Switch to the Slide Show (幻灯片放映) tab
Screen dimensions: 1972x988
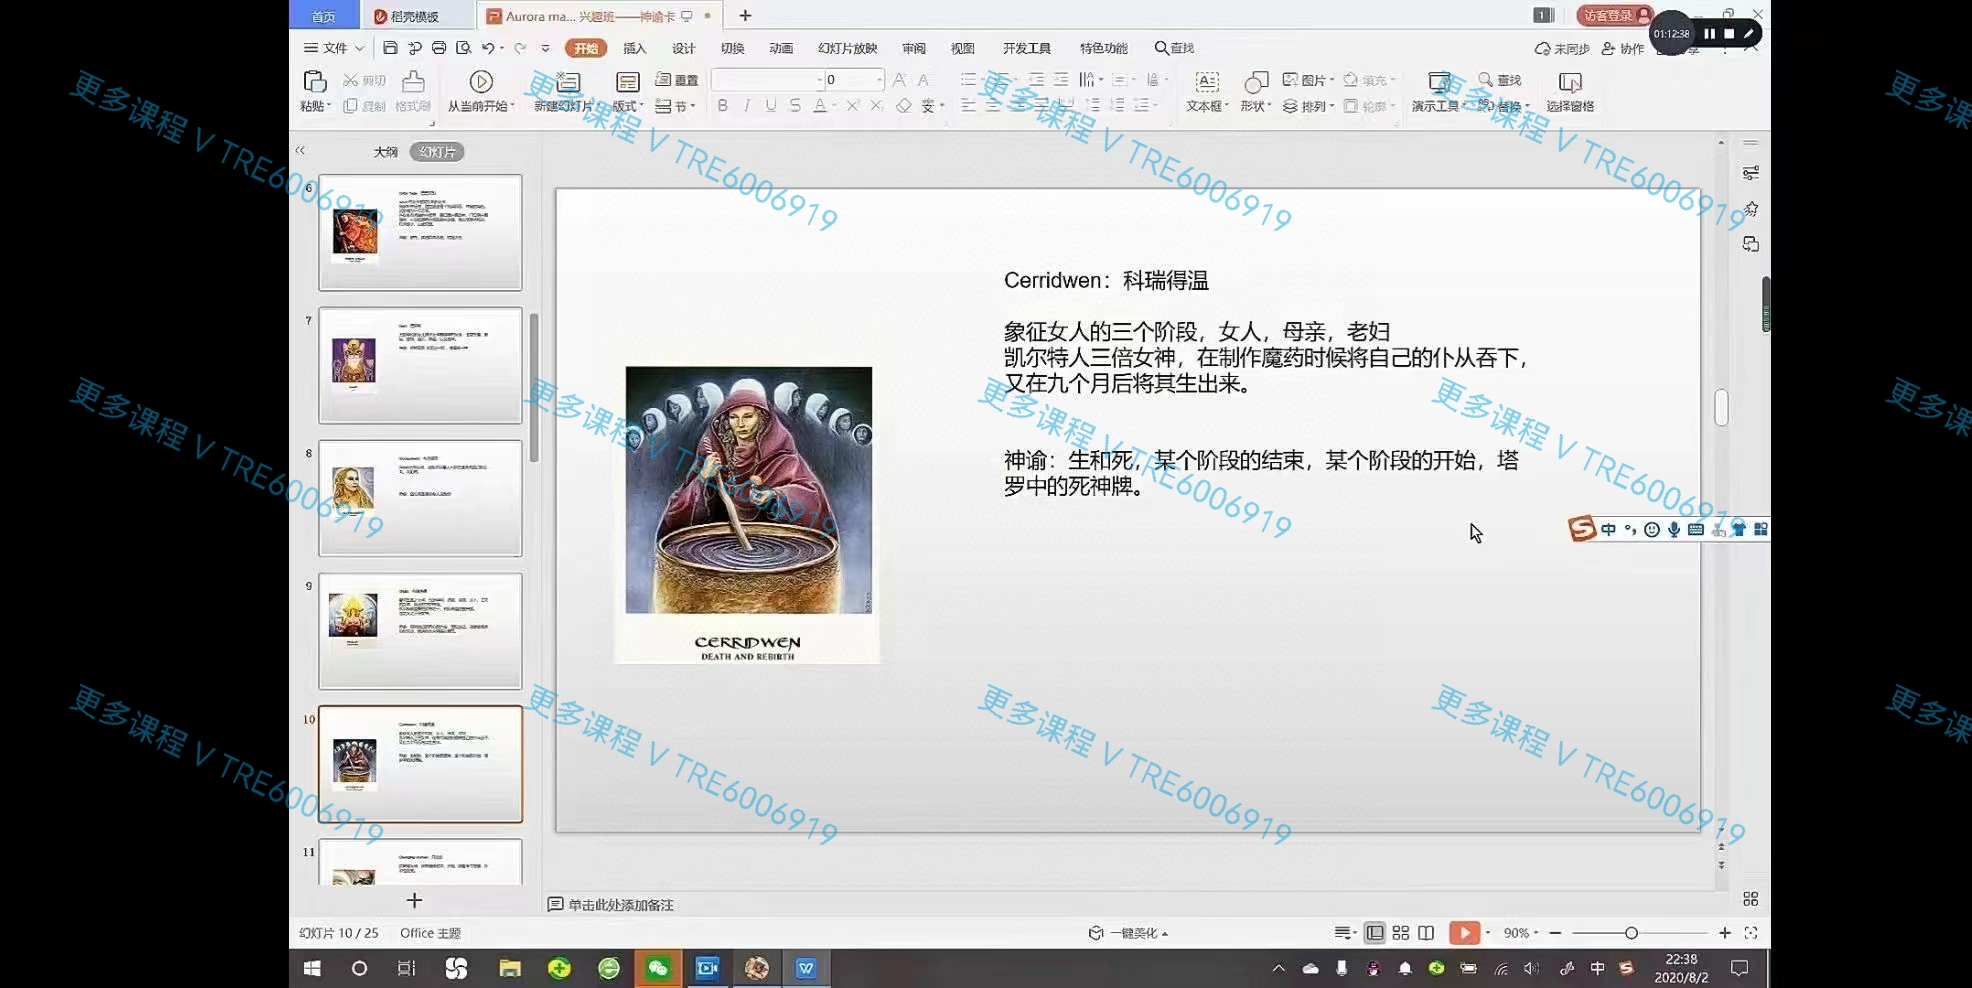point(848,48)
